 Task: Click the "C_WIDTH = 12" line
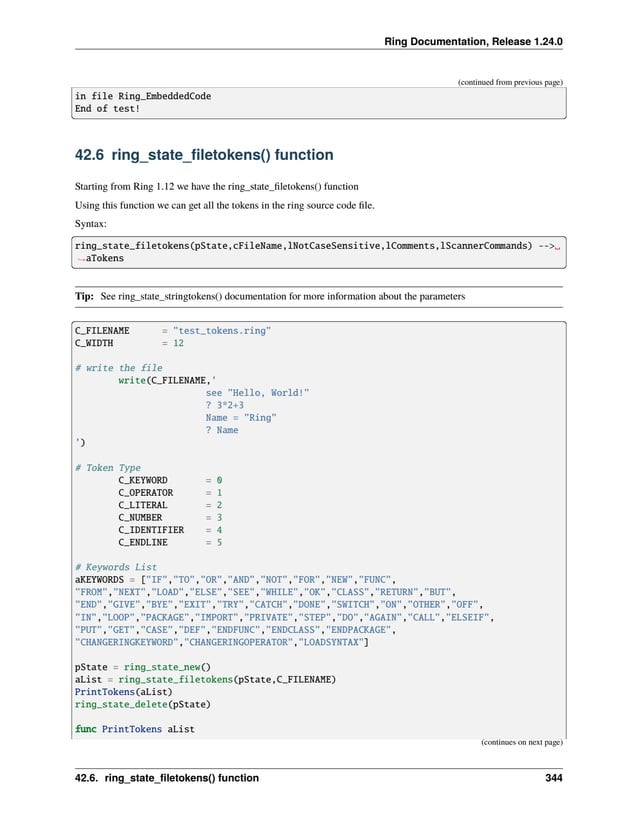click(x=129, y=344)
